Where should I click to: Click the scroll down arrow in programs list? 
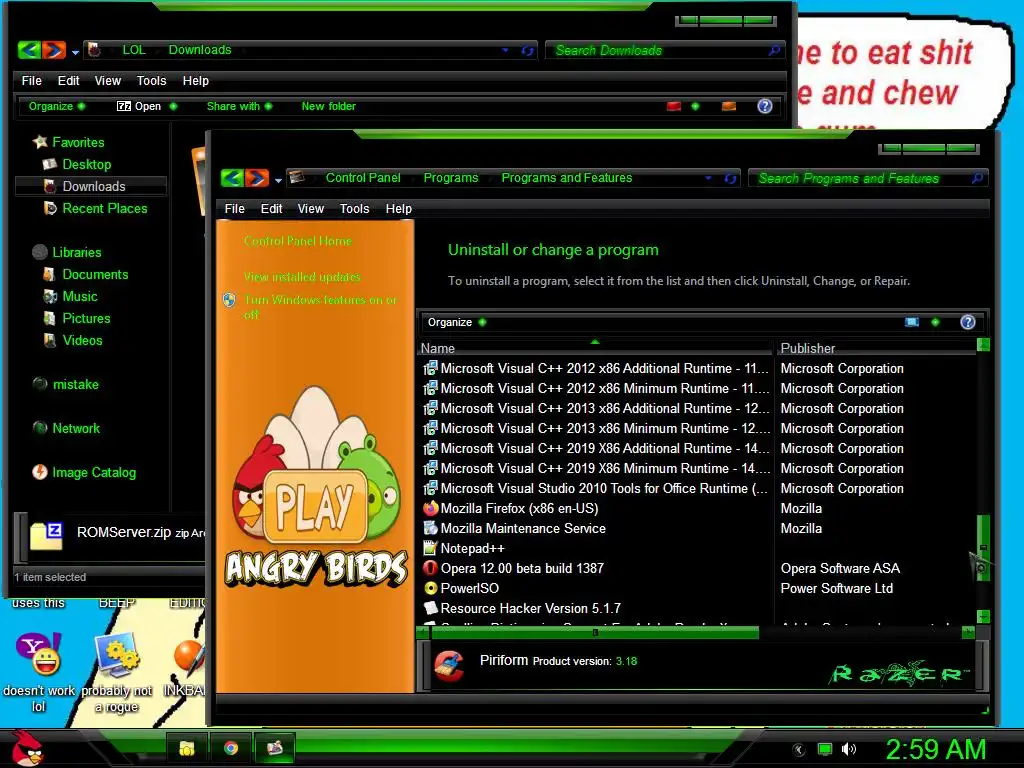point(983,616)
